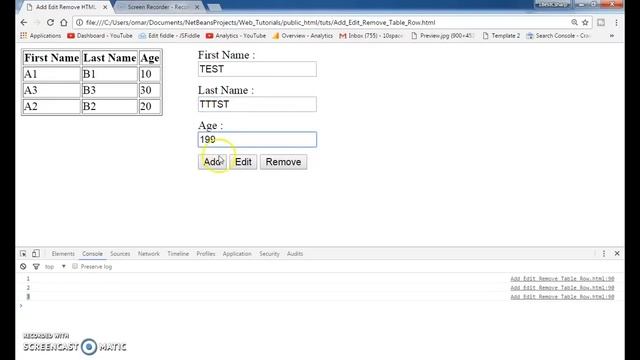The height and width of the screenshot is (360, 640).
Task: Open the DevTools Profiles tab
Action: [206, 253]
